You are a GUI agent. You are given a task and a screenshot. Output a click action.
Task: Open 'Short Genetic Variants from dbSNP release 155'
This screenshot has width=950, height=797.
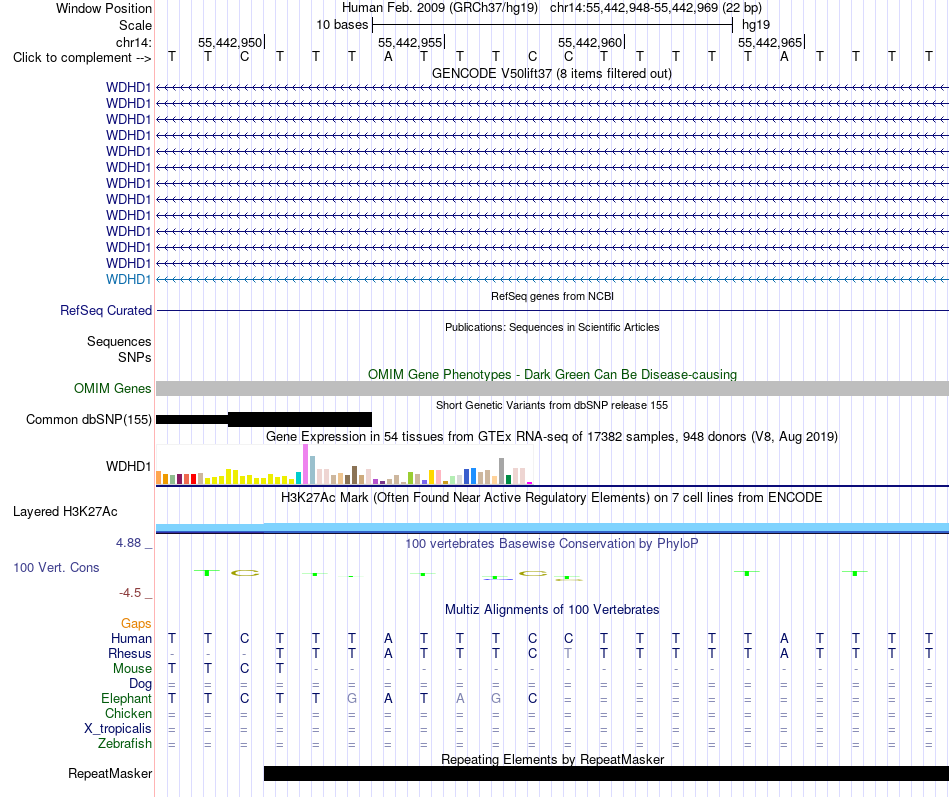tap(552, 405)
